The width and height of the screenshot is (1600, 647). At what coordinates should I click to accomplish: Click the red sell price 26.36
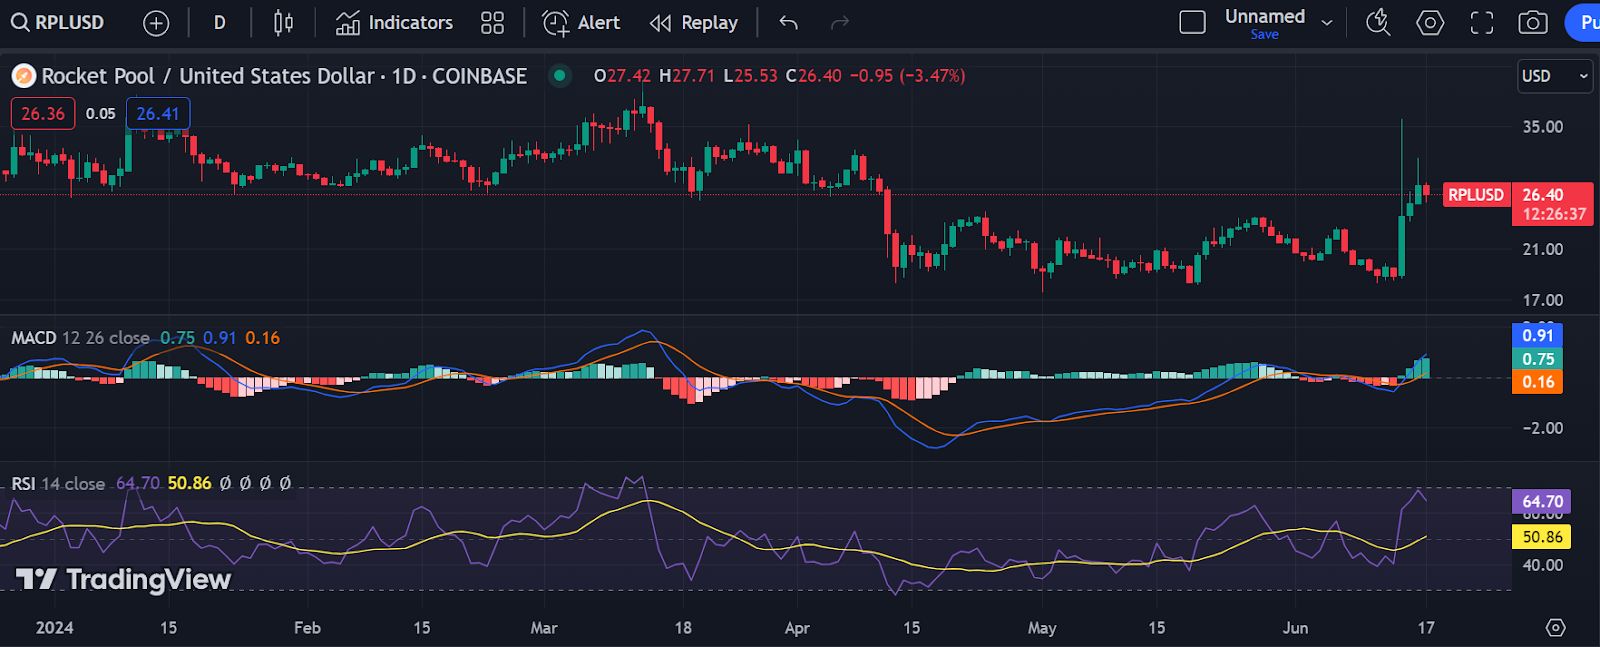click(43, 114)
